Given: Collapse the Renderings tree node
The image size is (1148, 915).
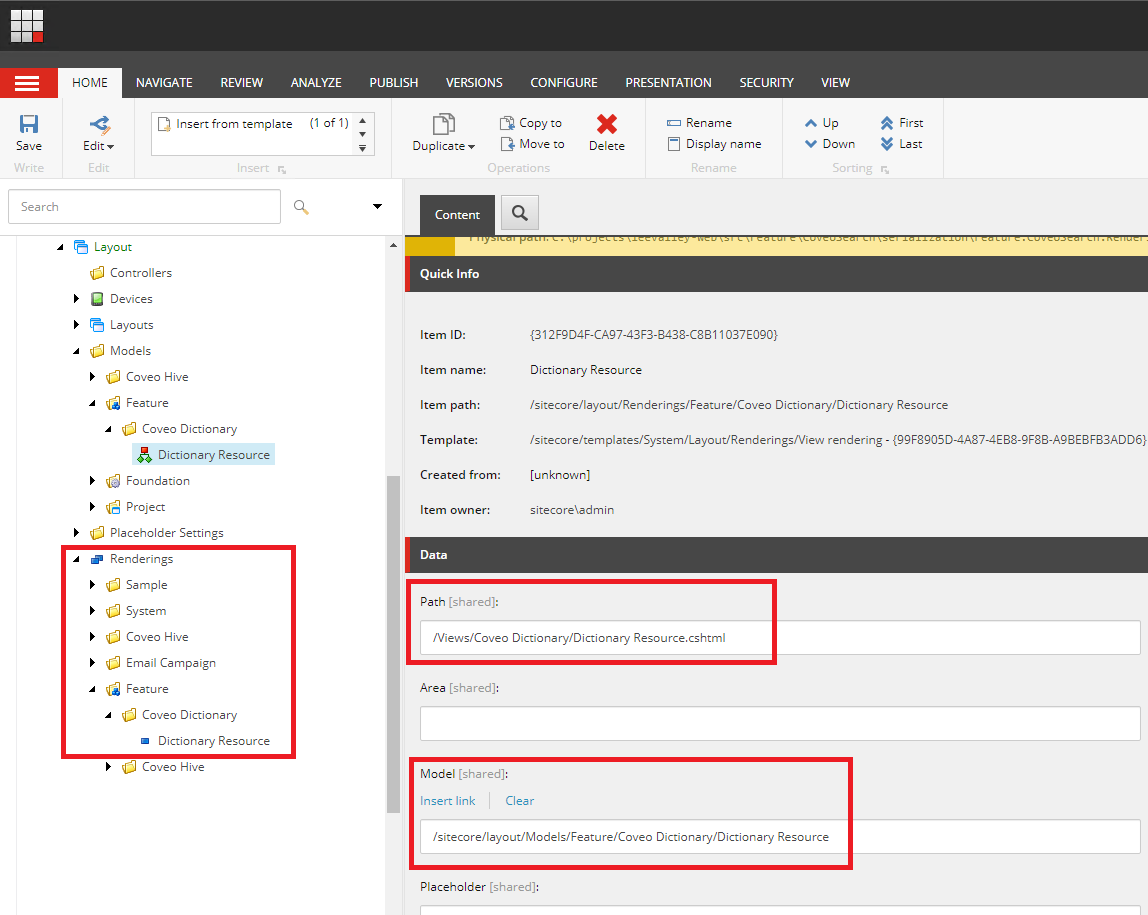Looking at the screenshot, I should coord(76,559).
